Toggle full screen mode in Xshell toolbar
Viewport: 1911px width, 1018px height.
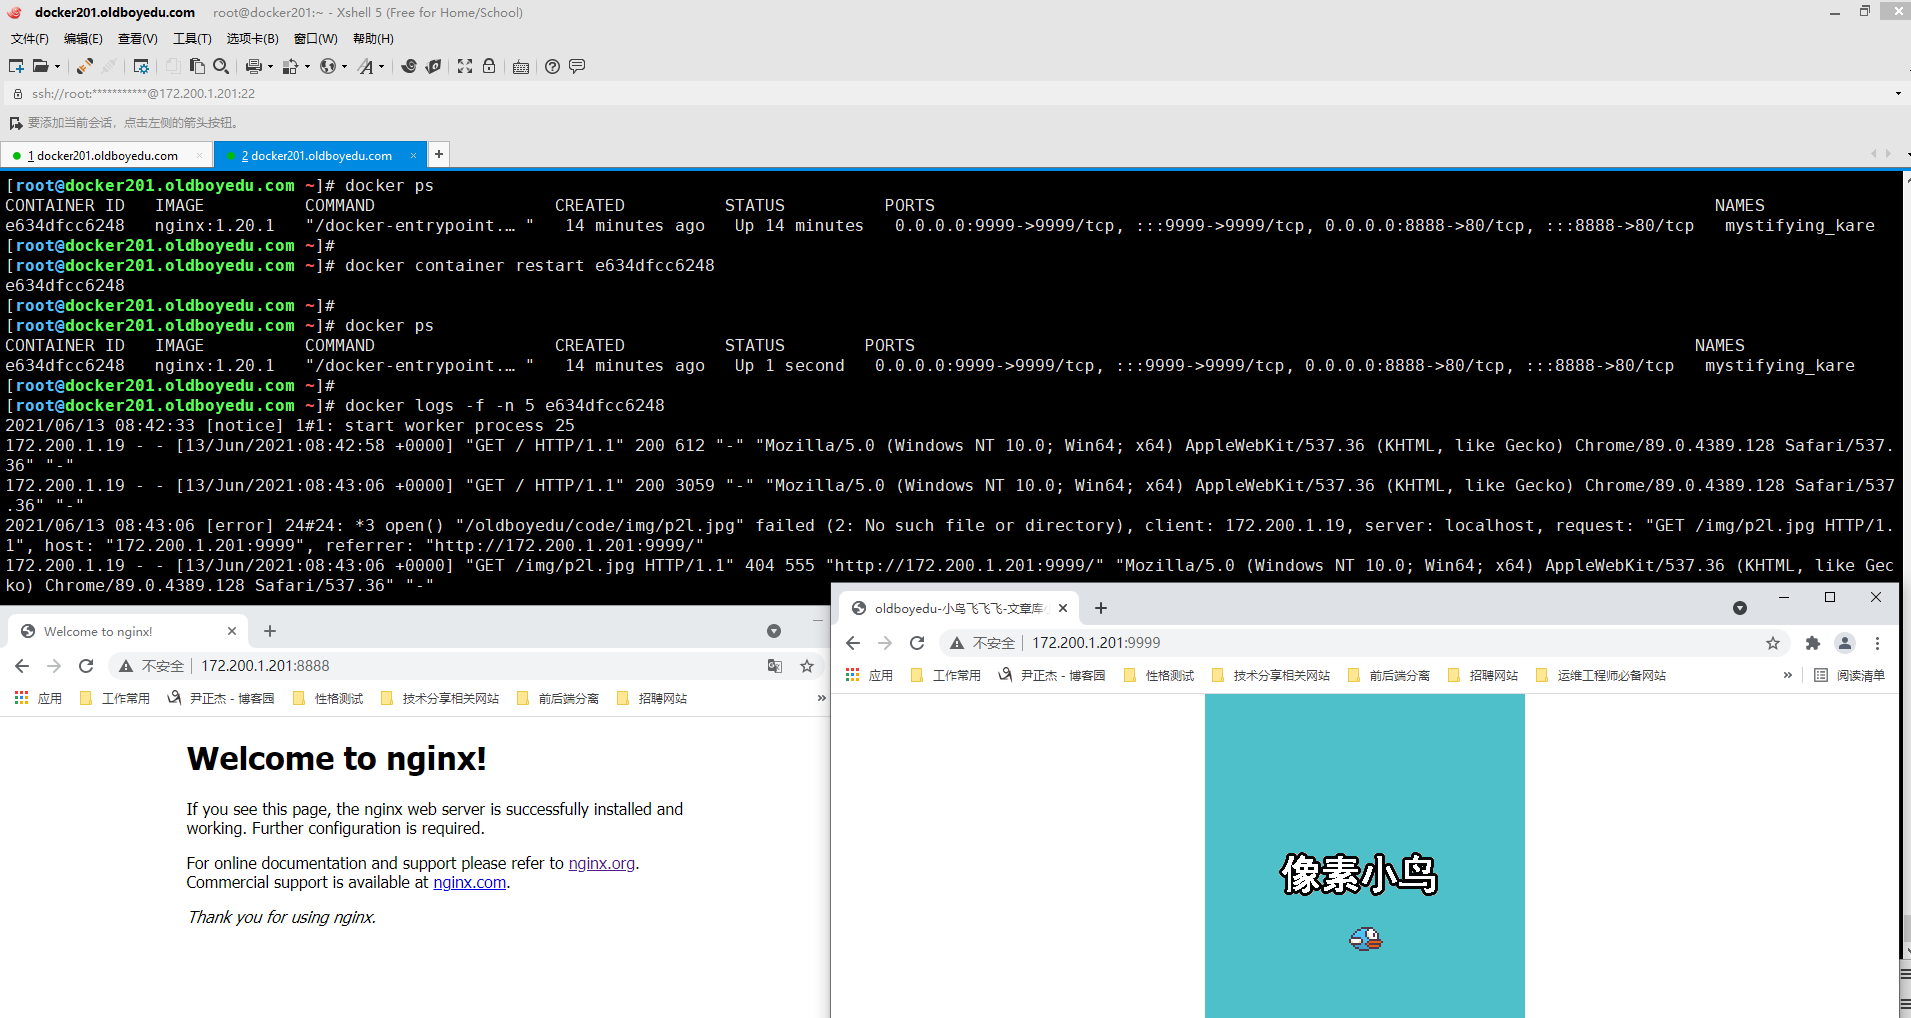(x=465, y=66)
